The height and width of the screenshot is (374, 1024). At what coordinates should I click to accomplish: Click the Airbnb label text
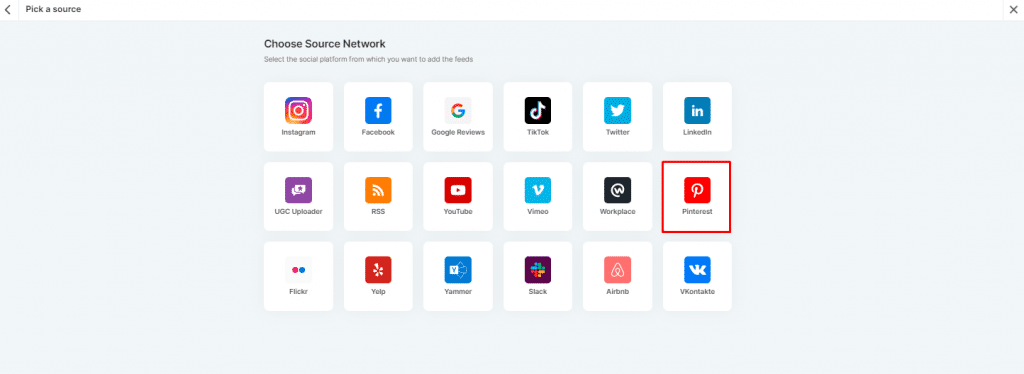point(617,291)
